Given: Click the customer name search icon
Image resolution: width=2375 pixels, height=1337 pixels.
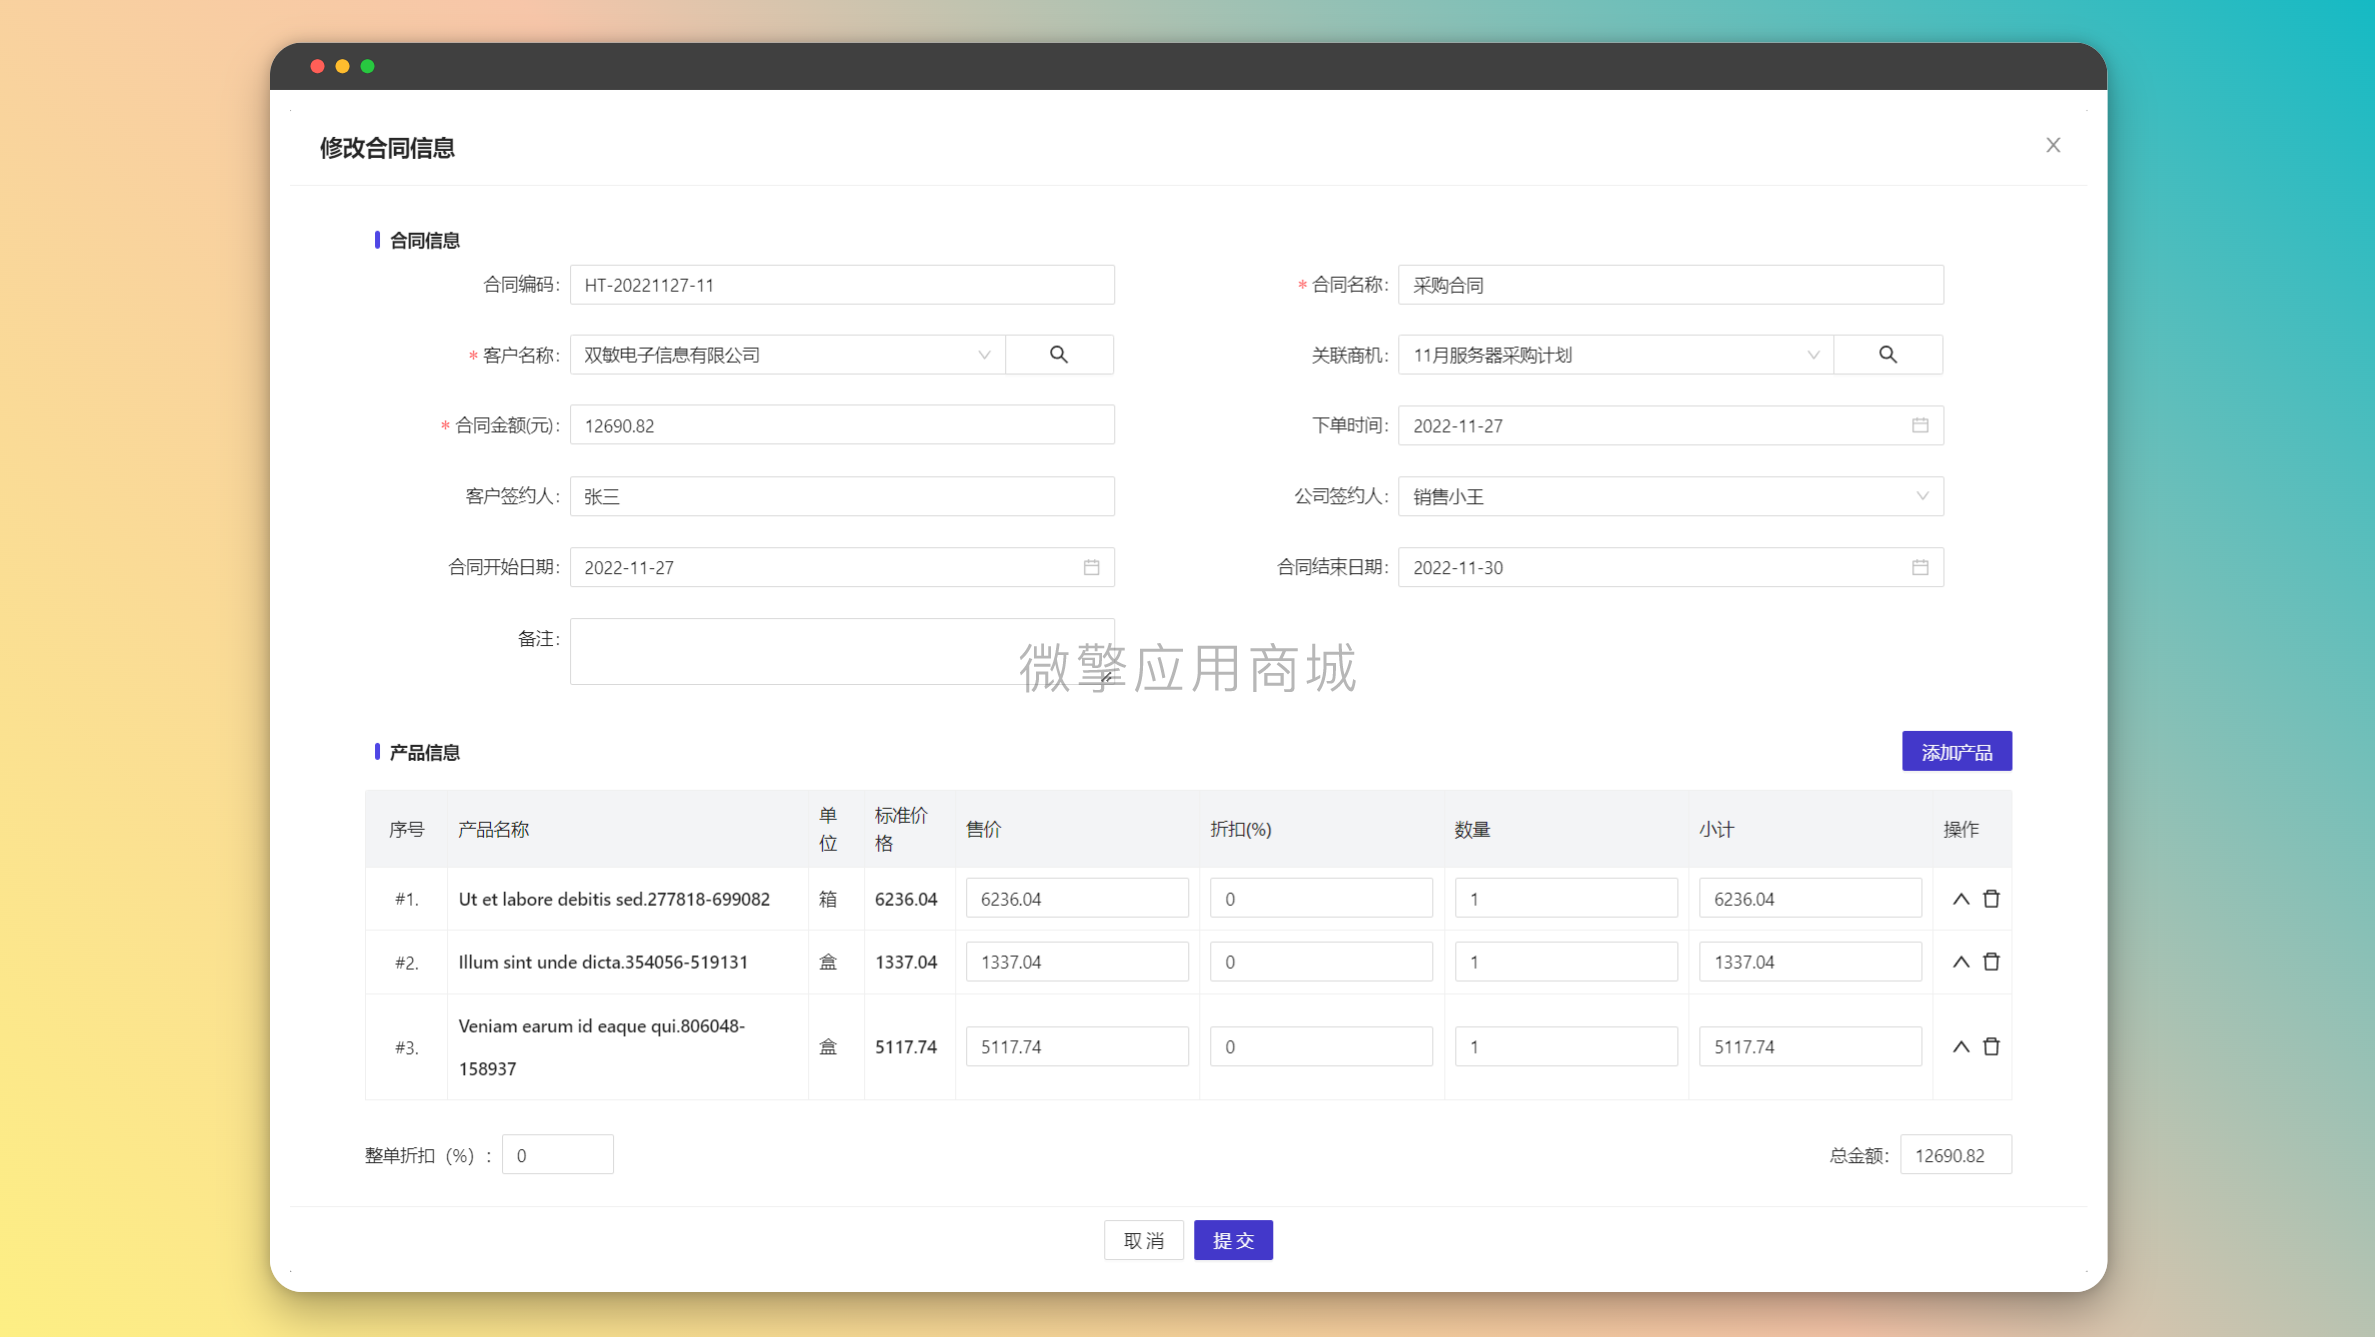Looking at the screenshot, I should pos(1059,355).
